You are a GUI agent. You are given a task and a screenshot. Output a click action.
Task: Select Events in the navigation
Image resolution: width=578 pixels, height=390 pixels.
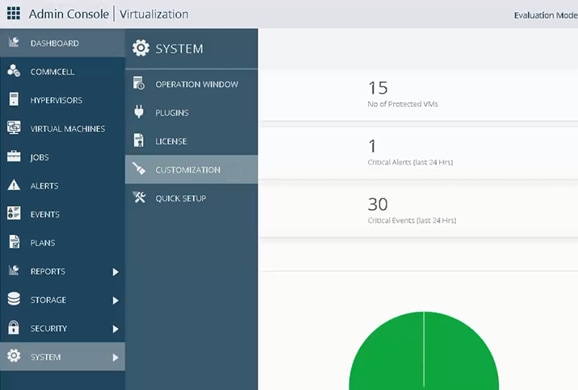62,214
